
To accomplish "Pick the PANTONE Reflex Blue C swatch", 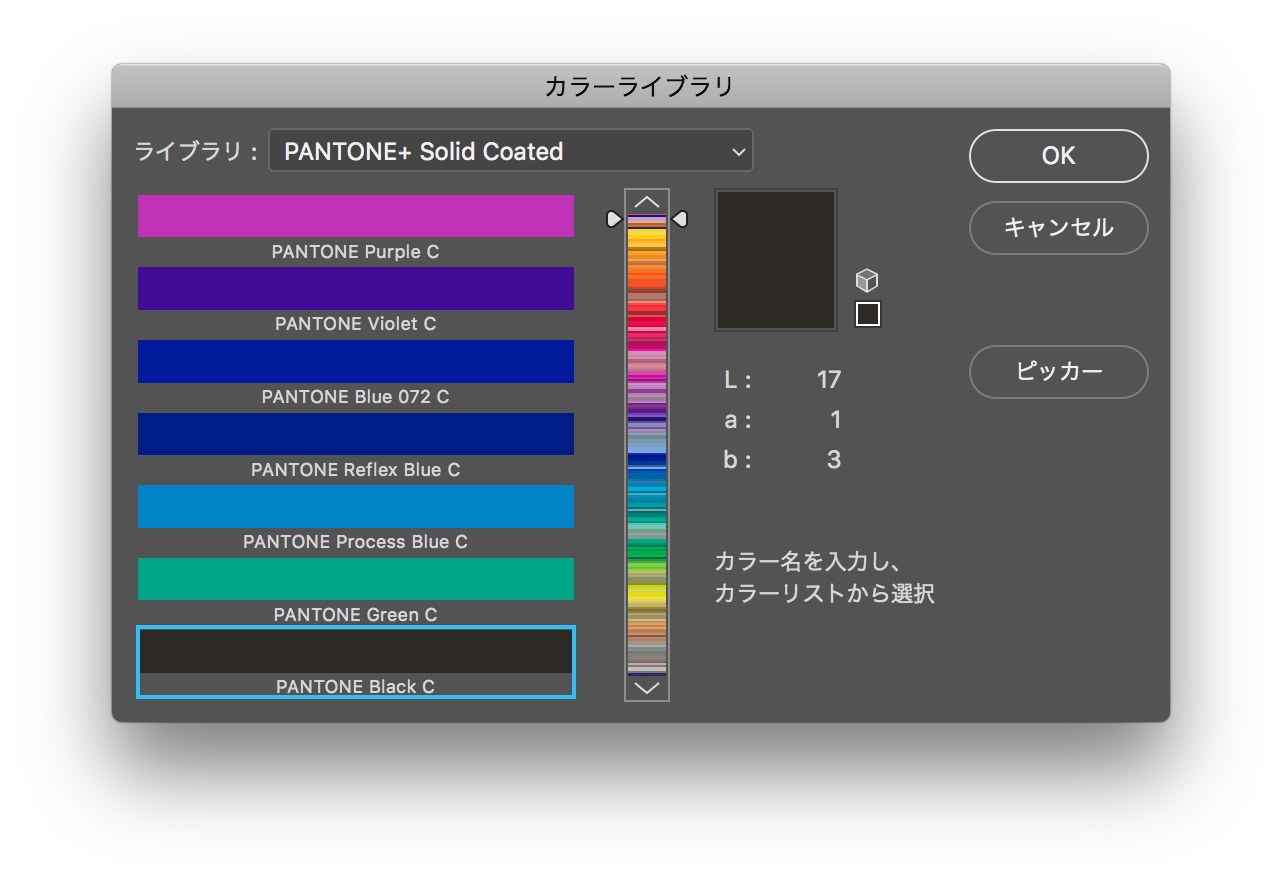I will [356, 434].
